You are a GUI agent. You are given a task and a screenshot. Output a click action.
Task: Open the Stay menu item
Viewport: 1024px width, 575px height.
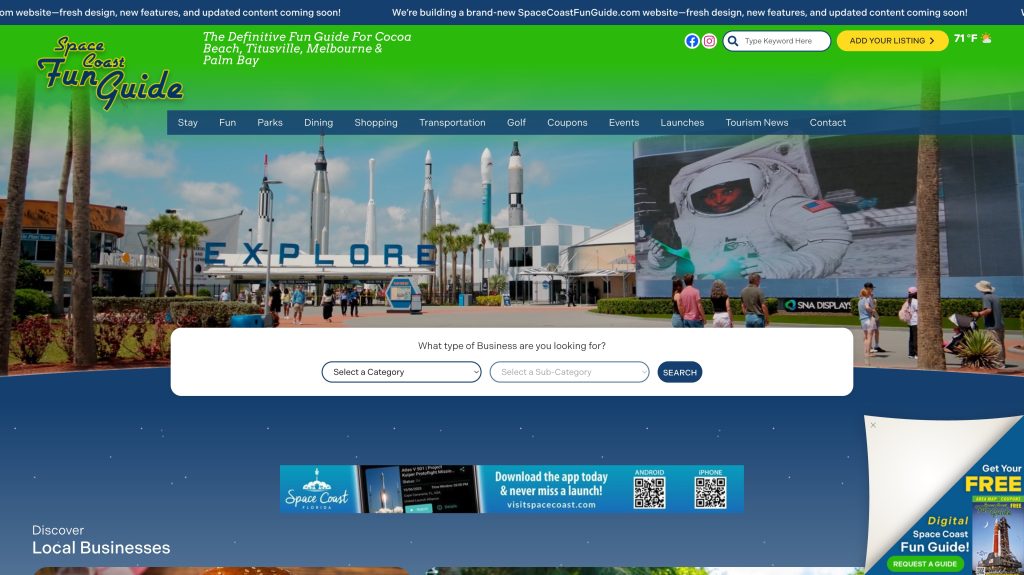coord(188,123)
